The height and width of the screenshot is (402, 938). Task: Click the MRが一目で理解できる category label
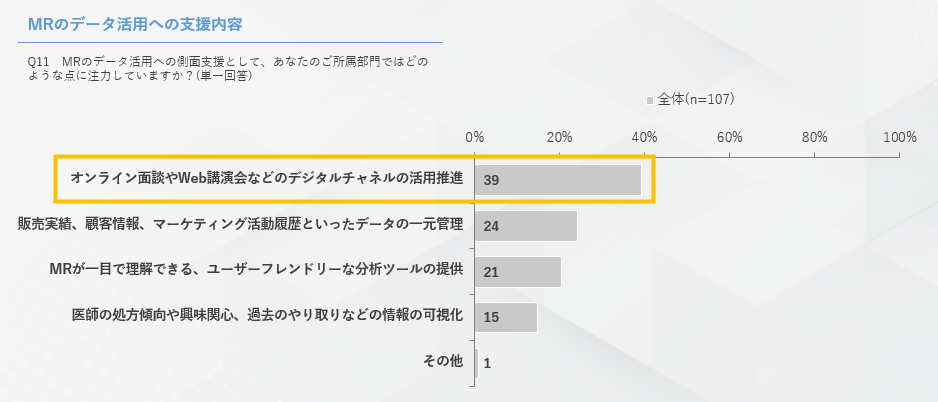(255, 270)
